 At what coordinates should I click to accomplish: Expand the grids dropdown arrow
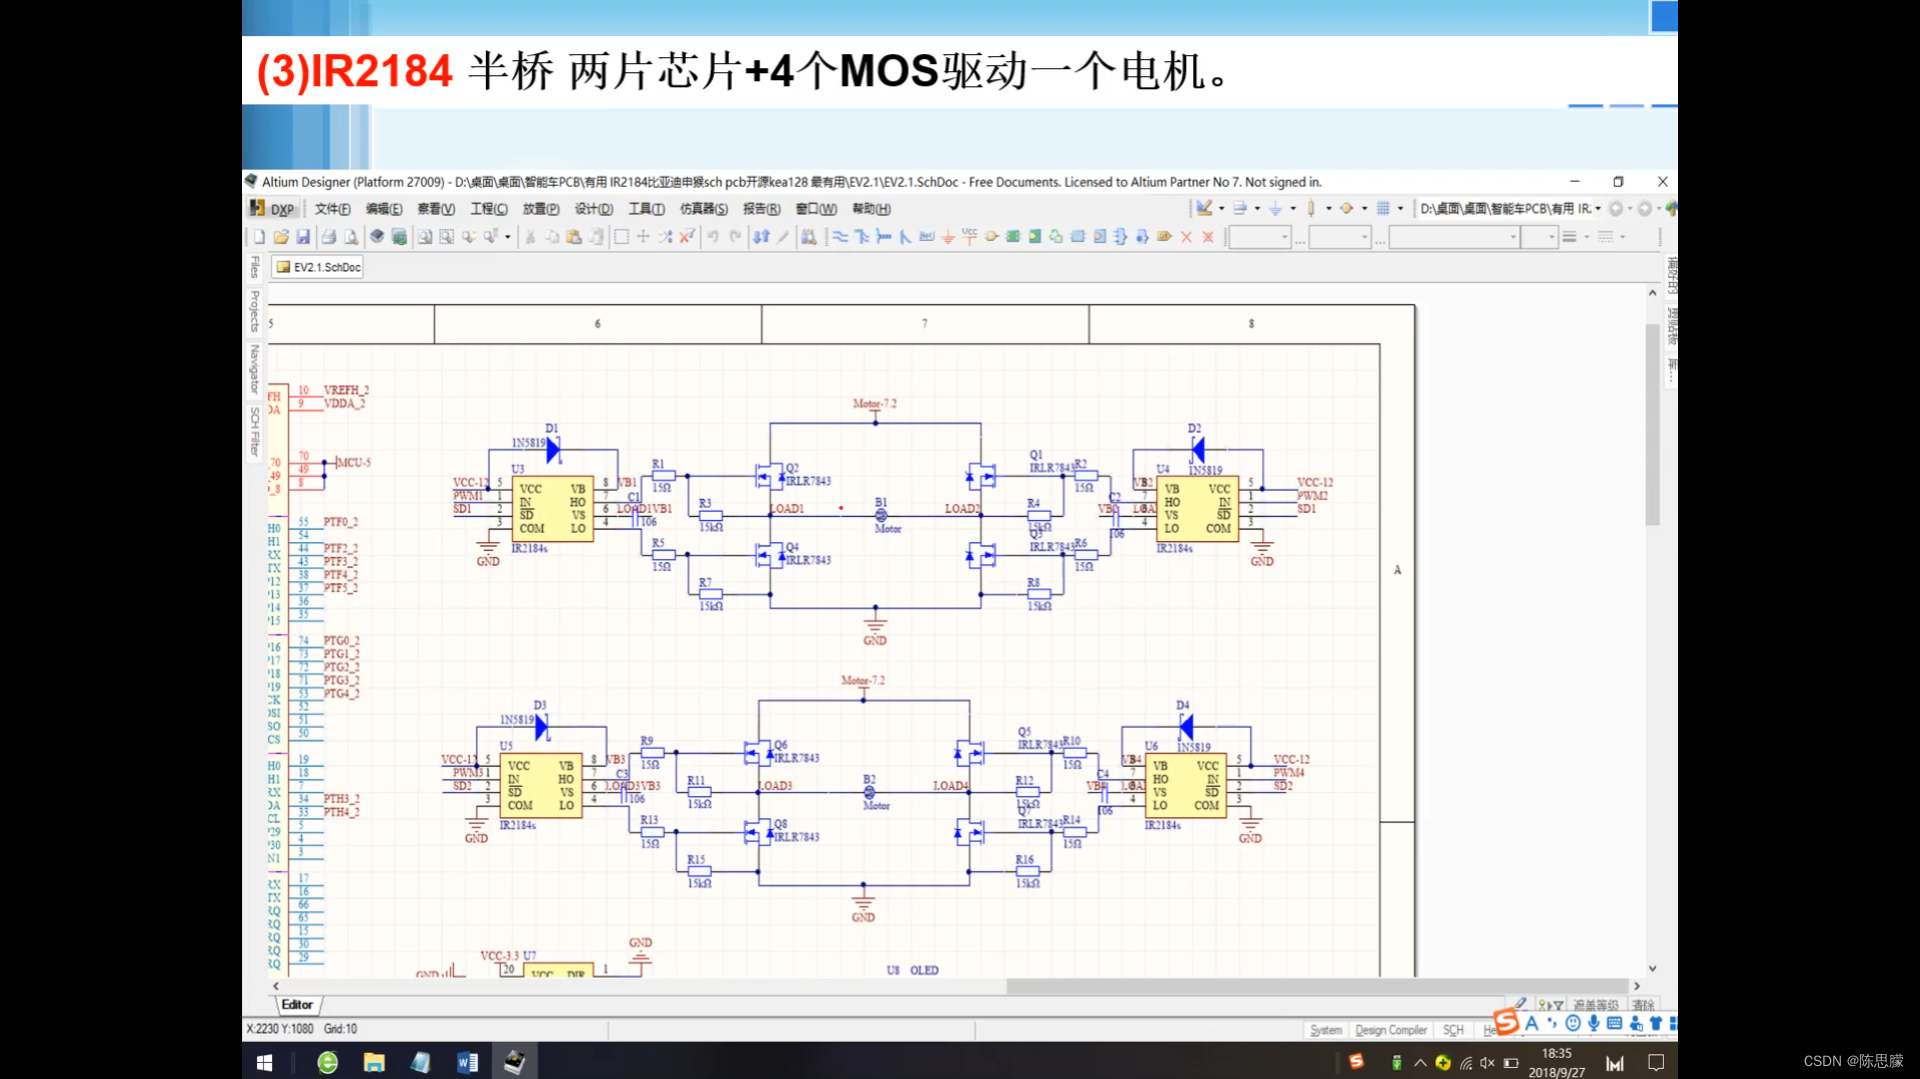click(1400, 208)
